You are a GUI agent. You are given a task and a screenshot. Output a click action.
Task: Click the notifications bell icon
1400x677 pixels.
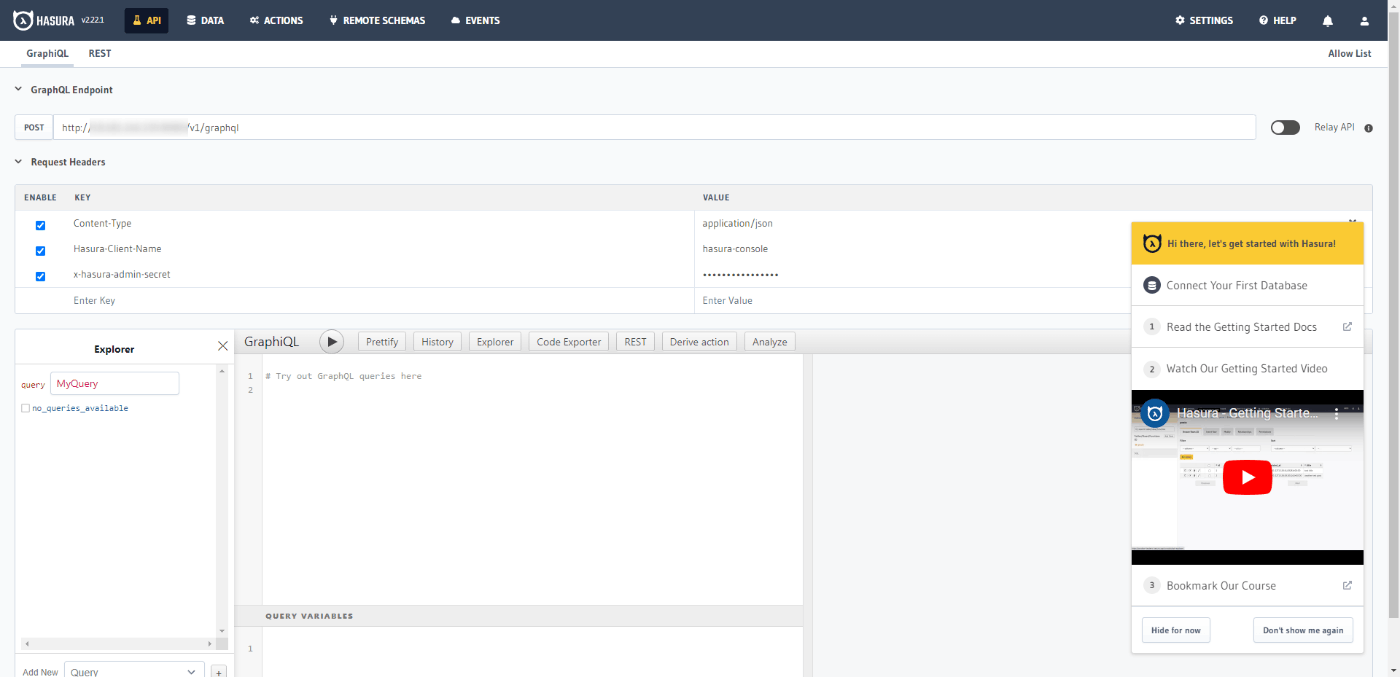tap(1328, 21)
